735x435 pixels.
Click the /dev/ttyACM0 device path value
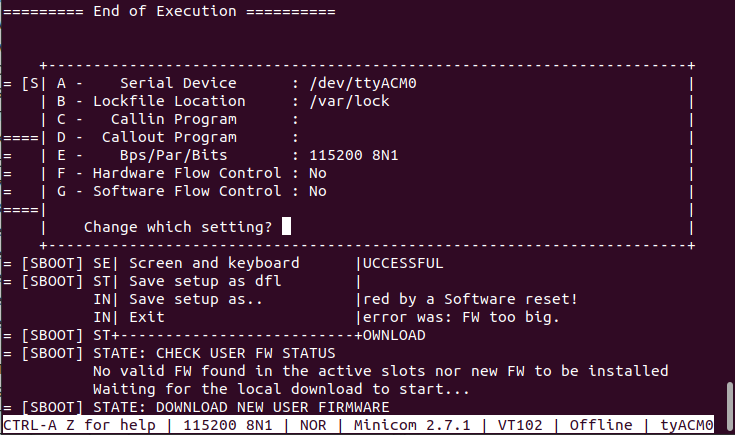363,83
